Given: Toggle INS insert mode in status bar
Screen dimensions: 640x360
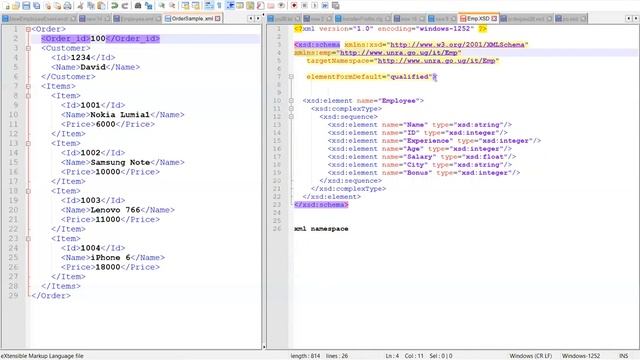Looking at the screenshot, I should coord(623,356).
